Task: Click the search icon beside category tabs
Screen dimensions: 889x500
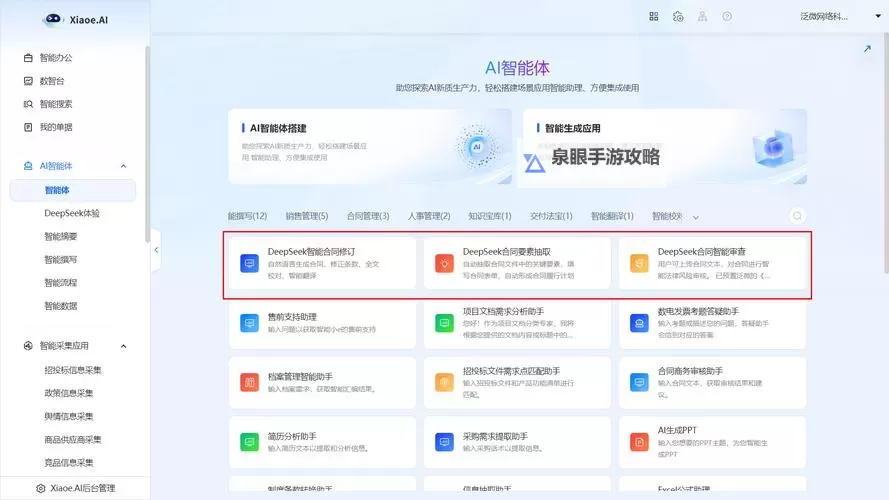Action: (797, 216)
